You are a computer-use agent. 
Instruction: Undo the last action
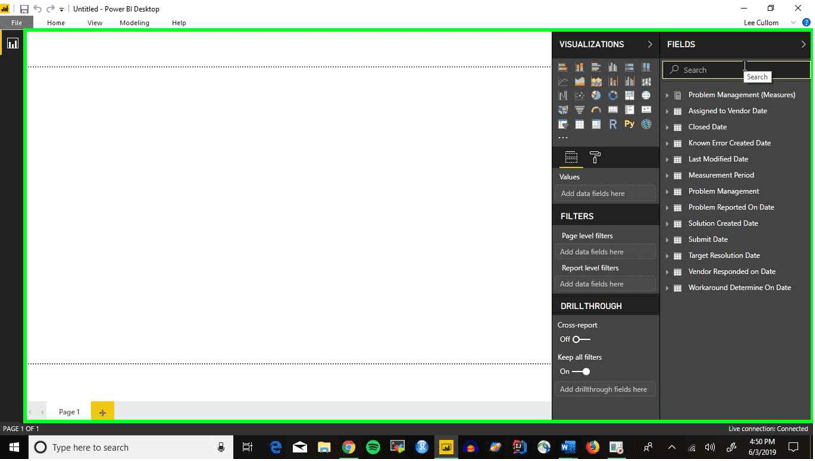click(37, 9)
